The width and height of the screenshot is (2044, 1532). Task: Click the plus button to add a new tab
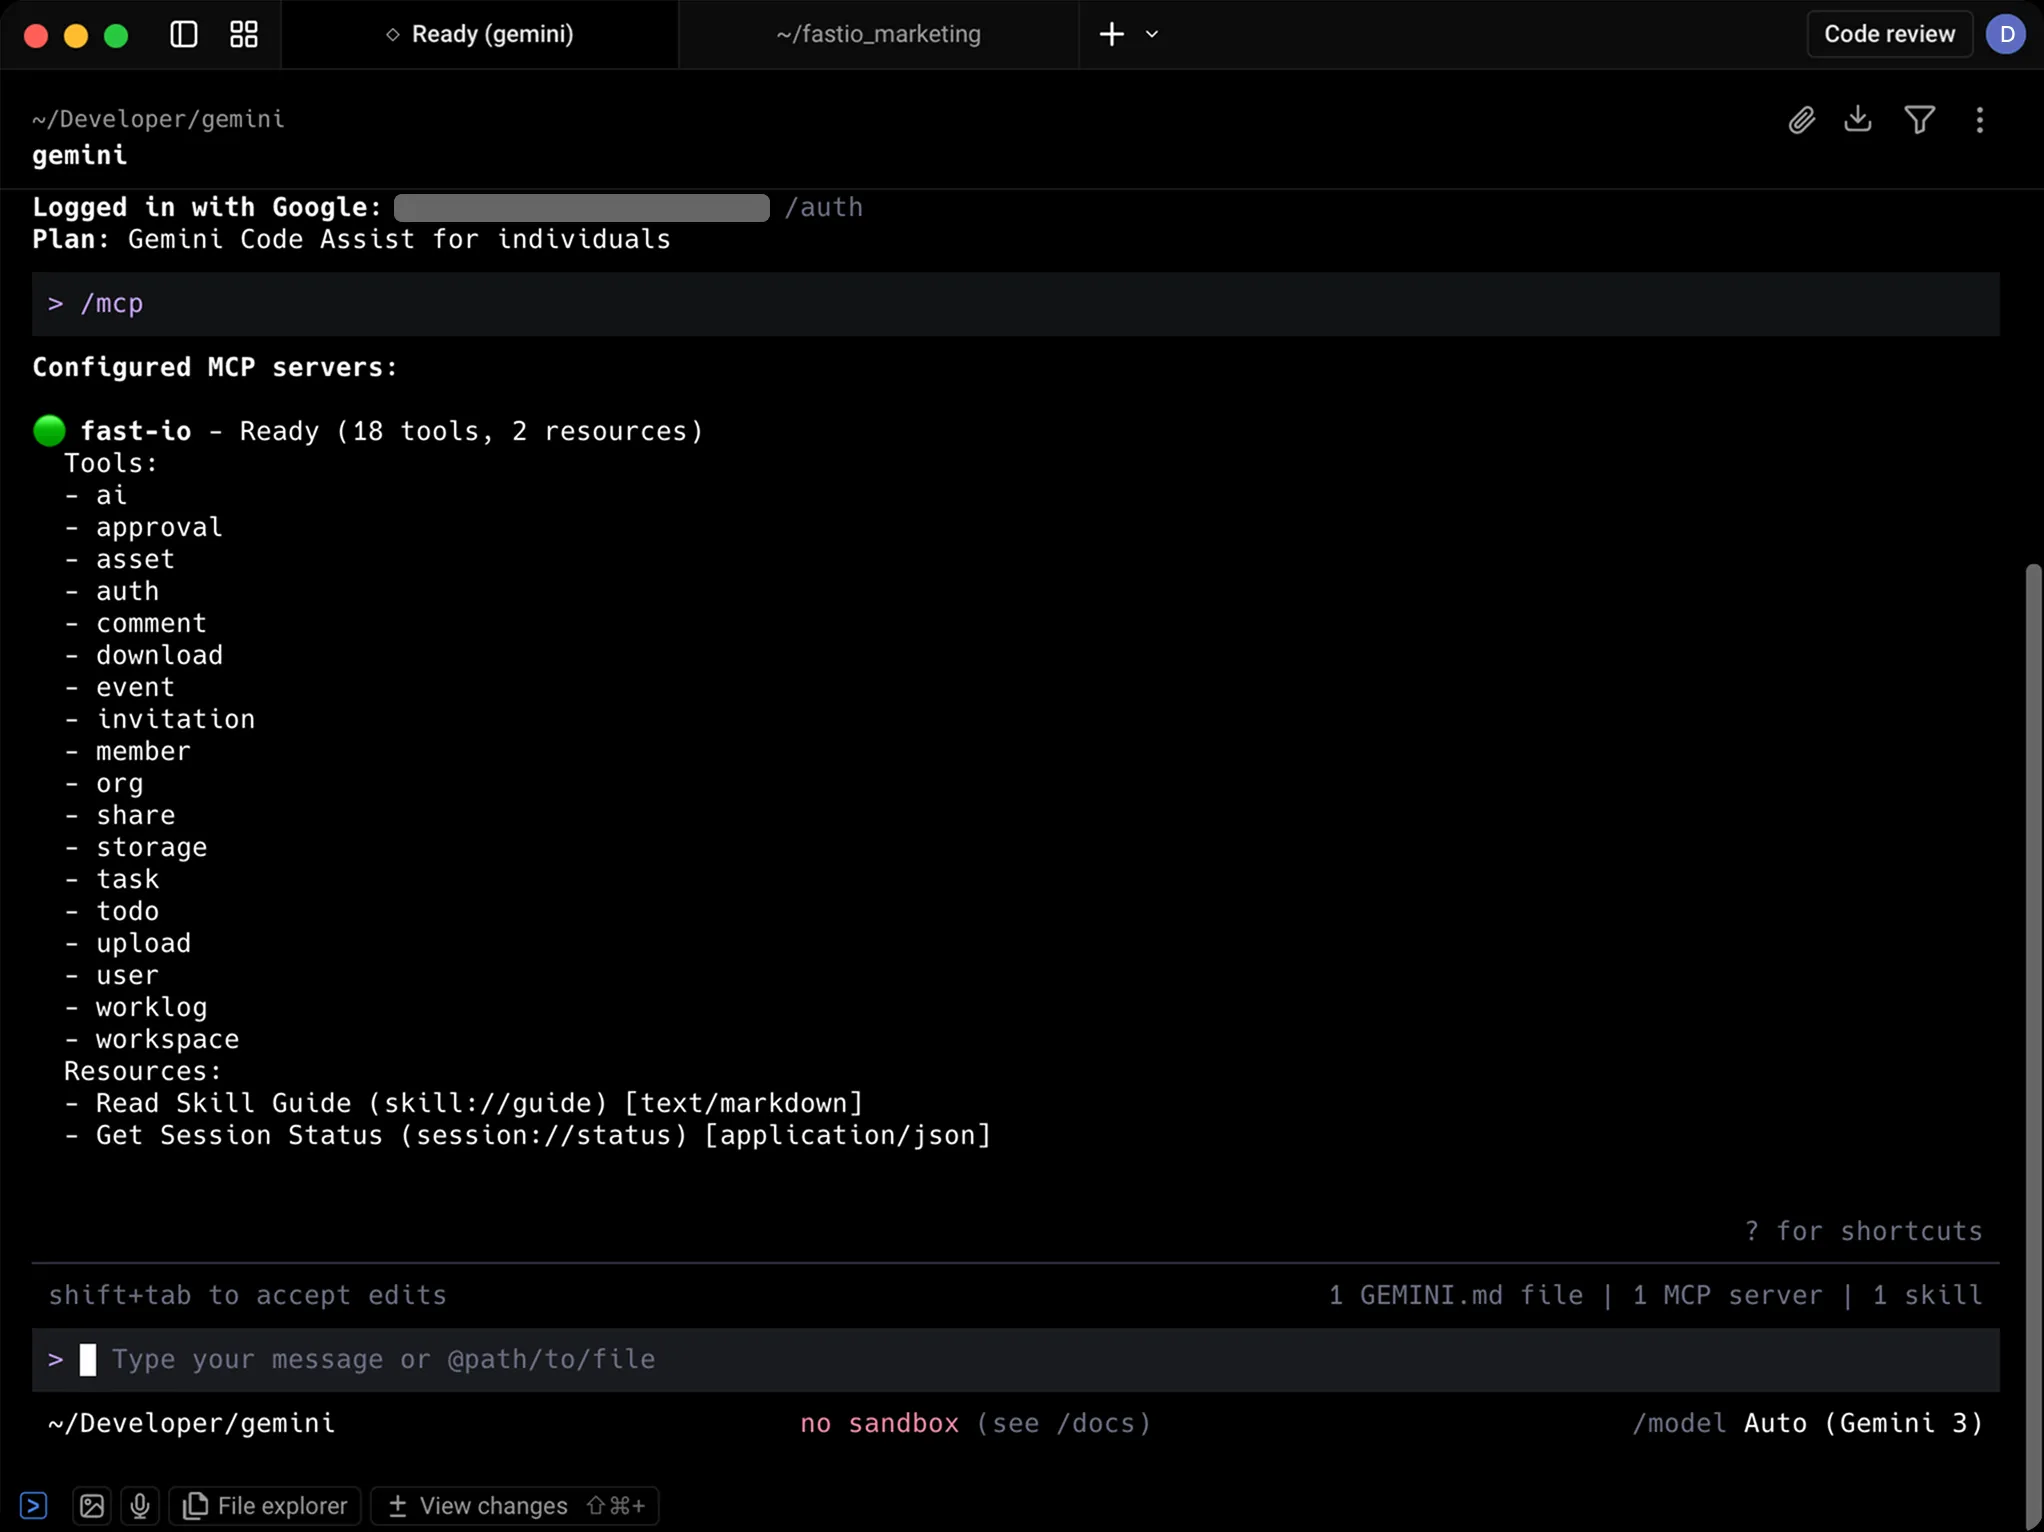coord(1111,34)
